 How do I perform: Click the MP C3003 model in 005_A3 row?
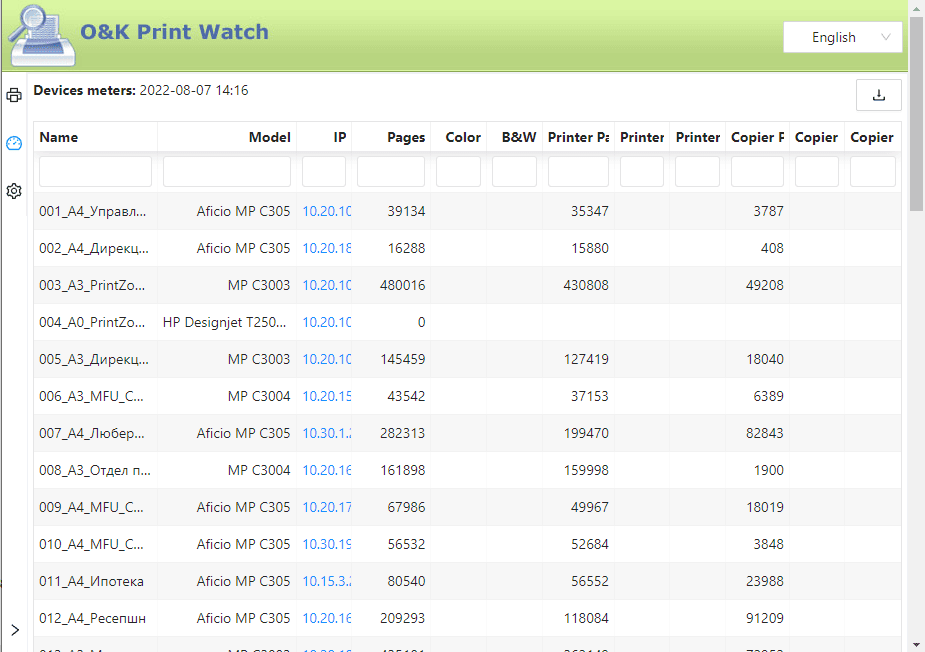259,359
